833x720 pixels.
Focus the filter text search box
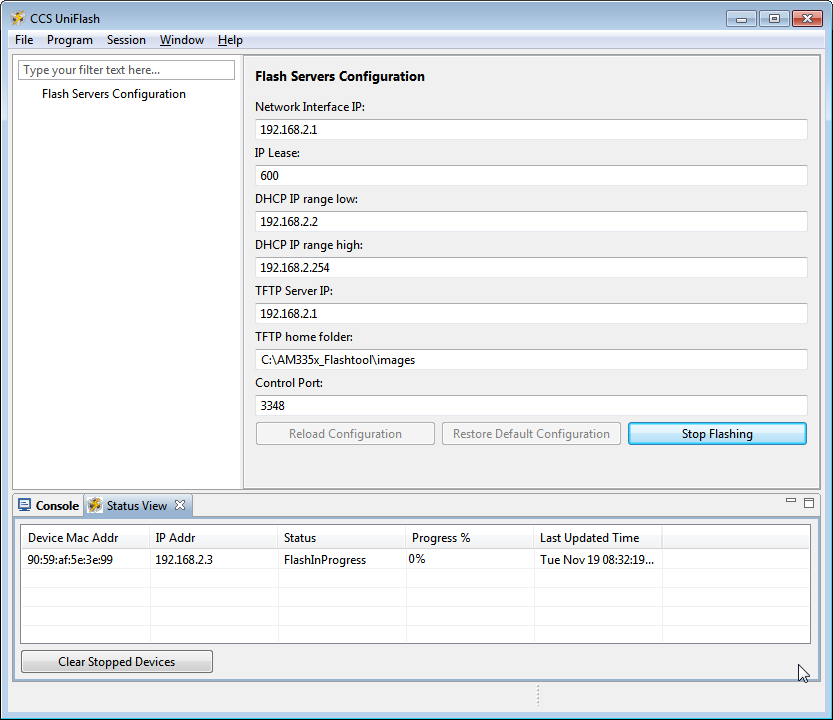click(x=127, y=70)
